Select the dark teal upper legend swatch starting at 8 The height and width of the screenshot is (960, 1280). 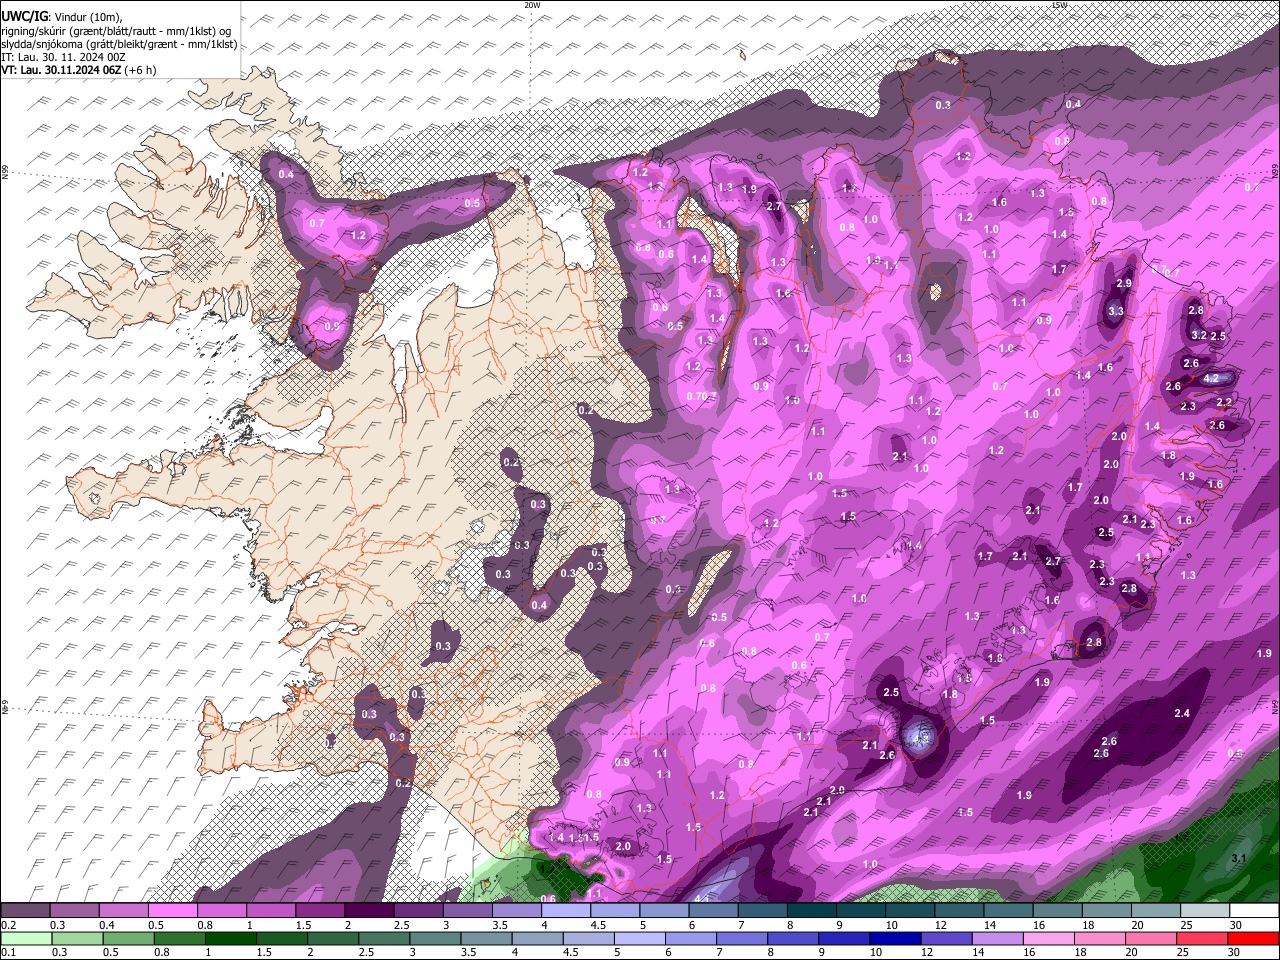811,911
